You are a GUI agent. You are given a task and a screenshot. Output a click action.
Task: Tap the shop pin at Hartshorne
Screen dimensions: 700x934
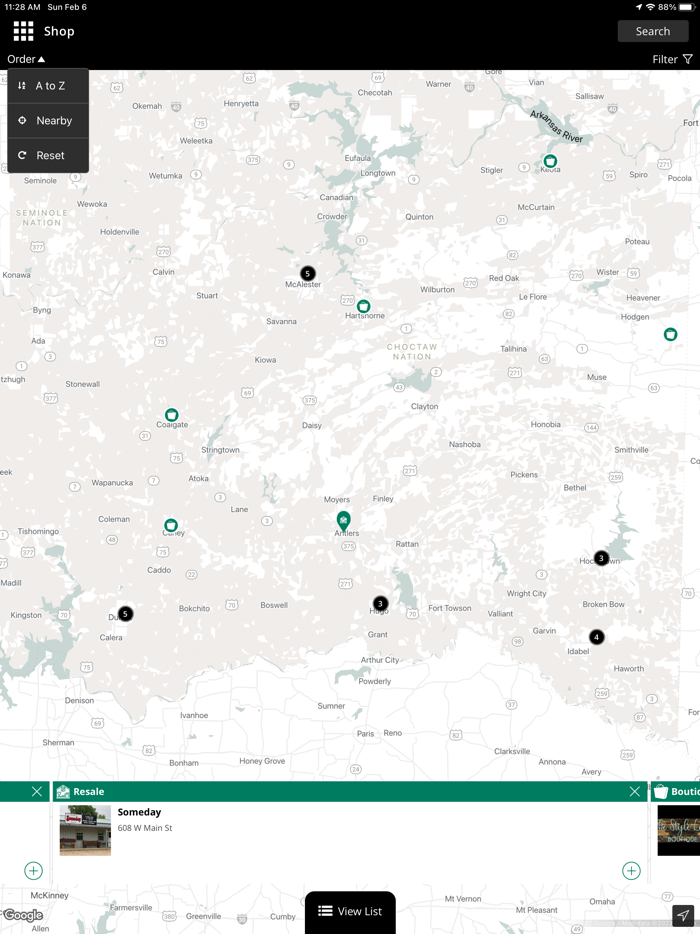[x=363, y=306]
